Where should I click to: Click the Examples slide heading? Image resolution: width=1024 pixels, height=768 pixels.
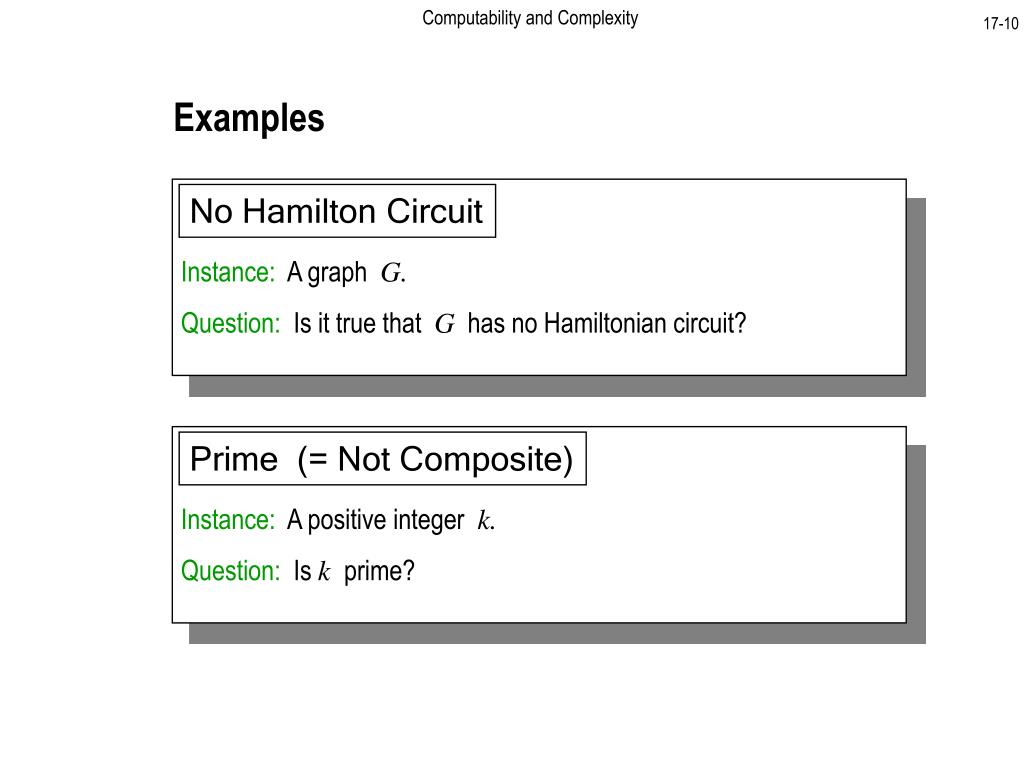pyautogui.click(x=249, y=119)
